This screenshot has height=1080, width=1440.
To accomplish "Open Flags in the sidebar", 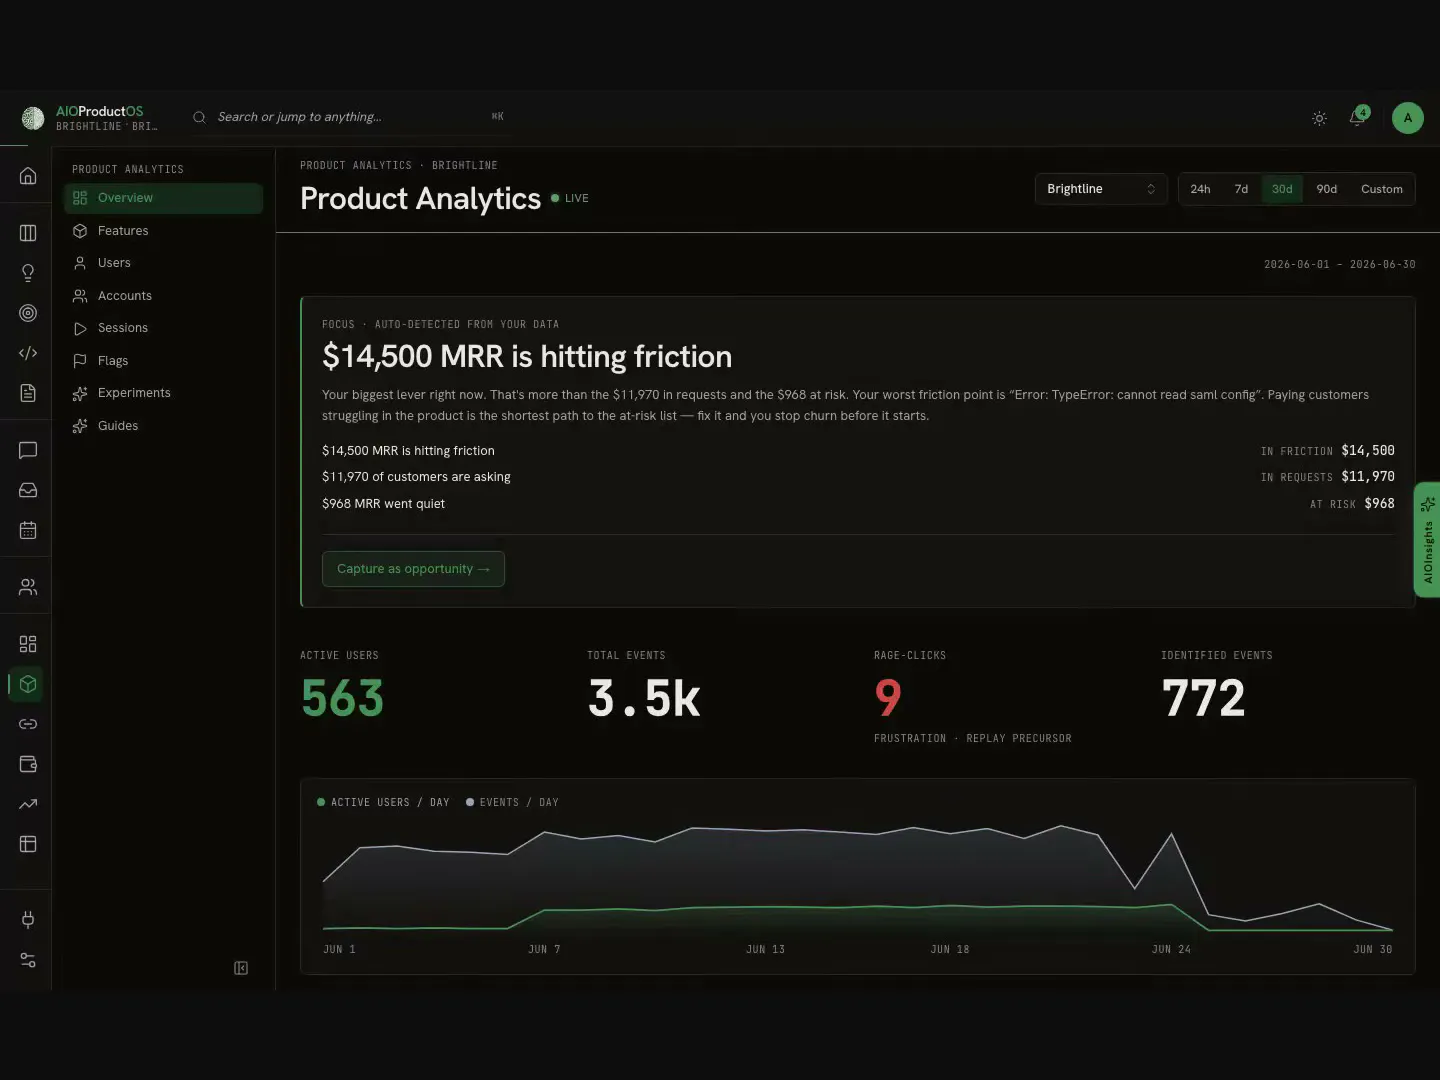I will (x=164, y=361).
